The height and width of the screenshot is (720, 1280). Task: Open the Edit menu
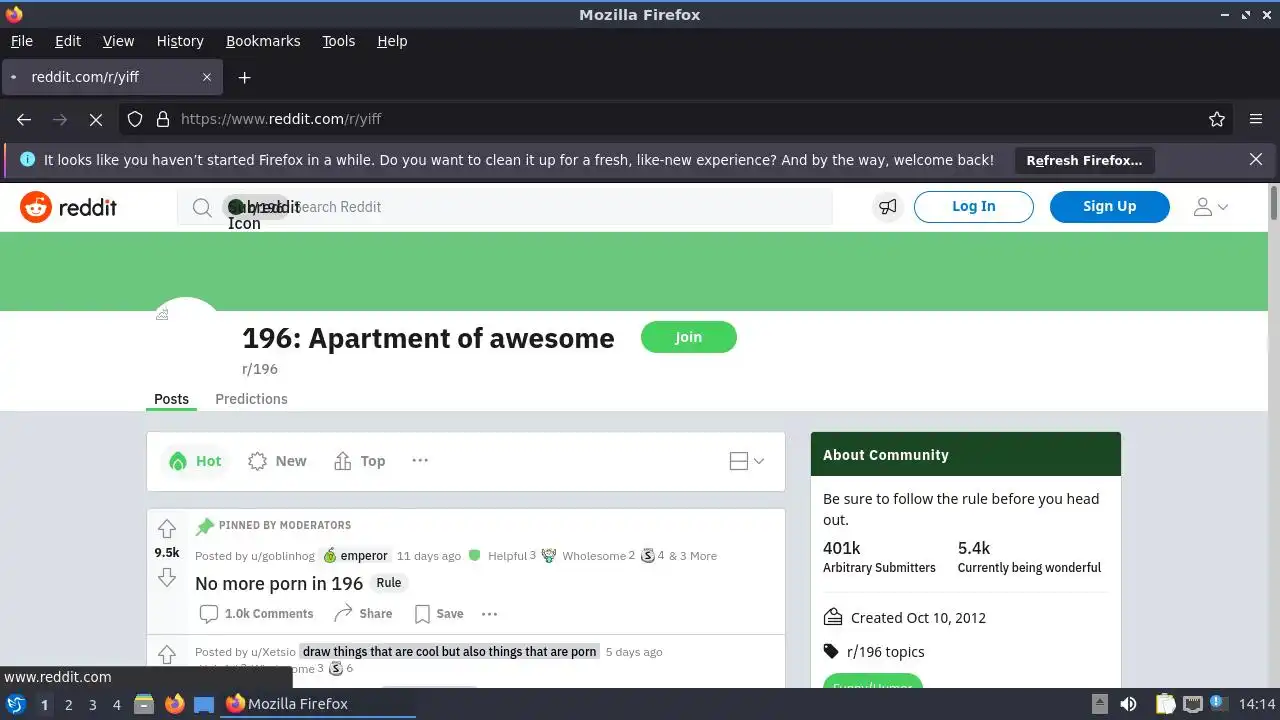click(x=68, y=41)
